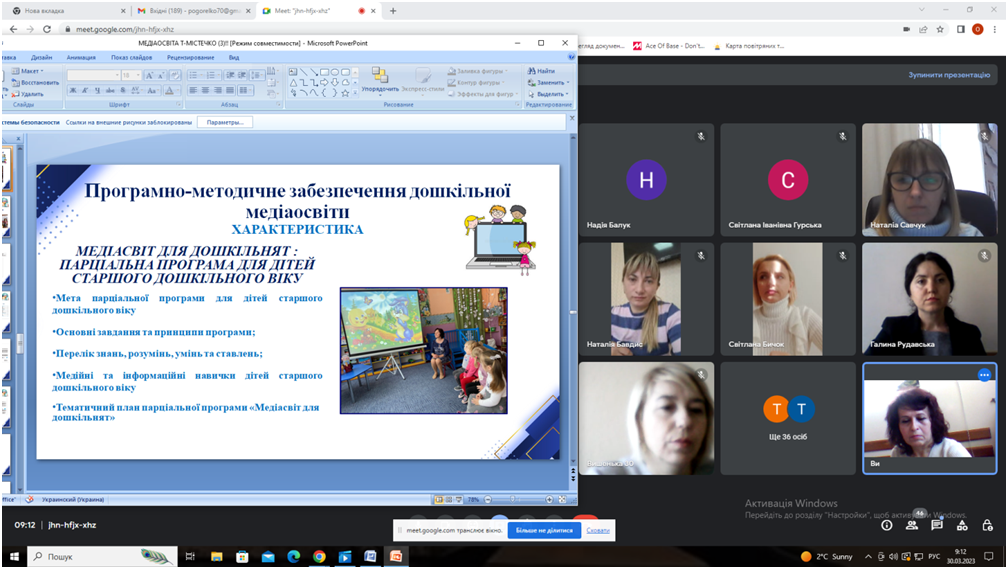This screenshot has width=1008, height=569.
Task: Click the Windows search box Пошук
Action: (103, 557)
